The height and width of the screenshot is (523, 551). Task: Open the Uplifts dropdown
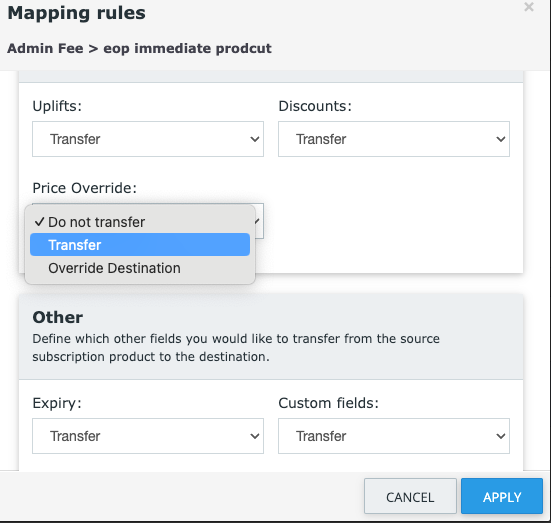(x=148, y=139)
